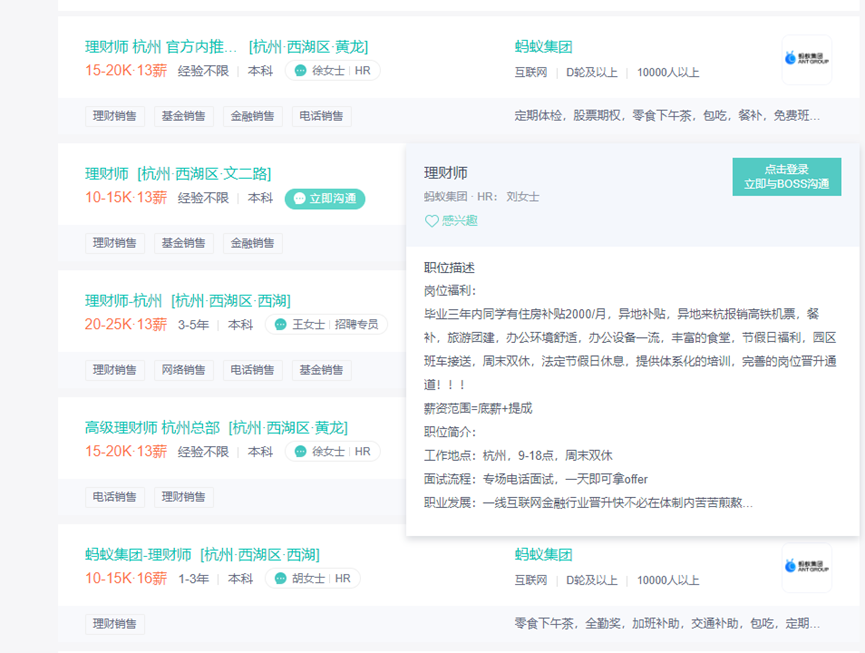This screenshot has width=865, height=653.
Task: Click chat icon beside 胡女士 HR
Action: pyautogui.click(x=280, y=578)
